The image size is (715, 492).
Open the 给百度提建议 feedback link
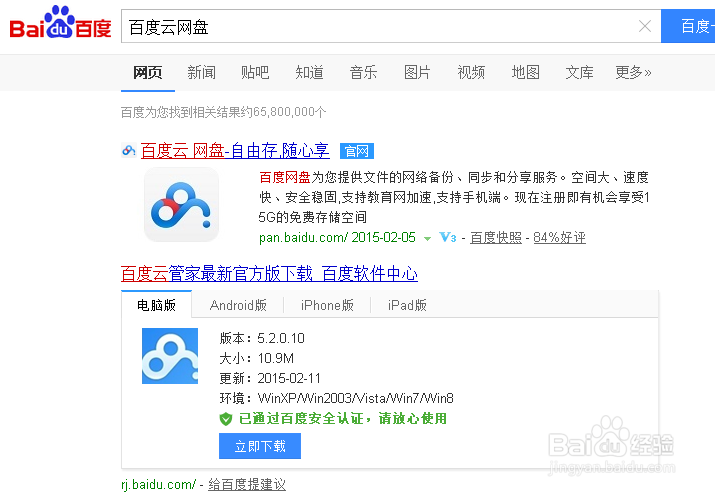coord(247,484)
